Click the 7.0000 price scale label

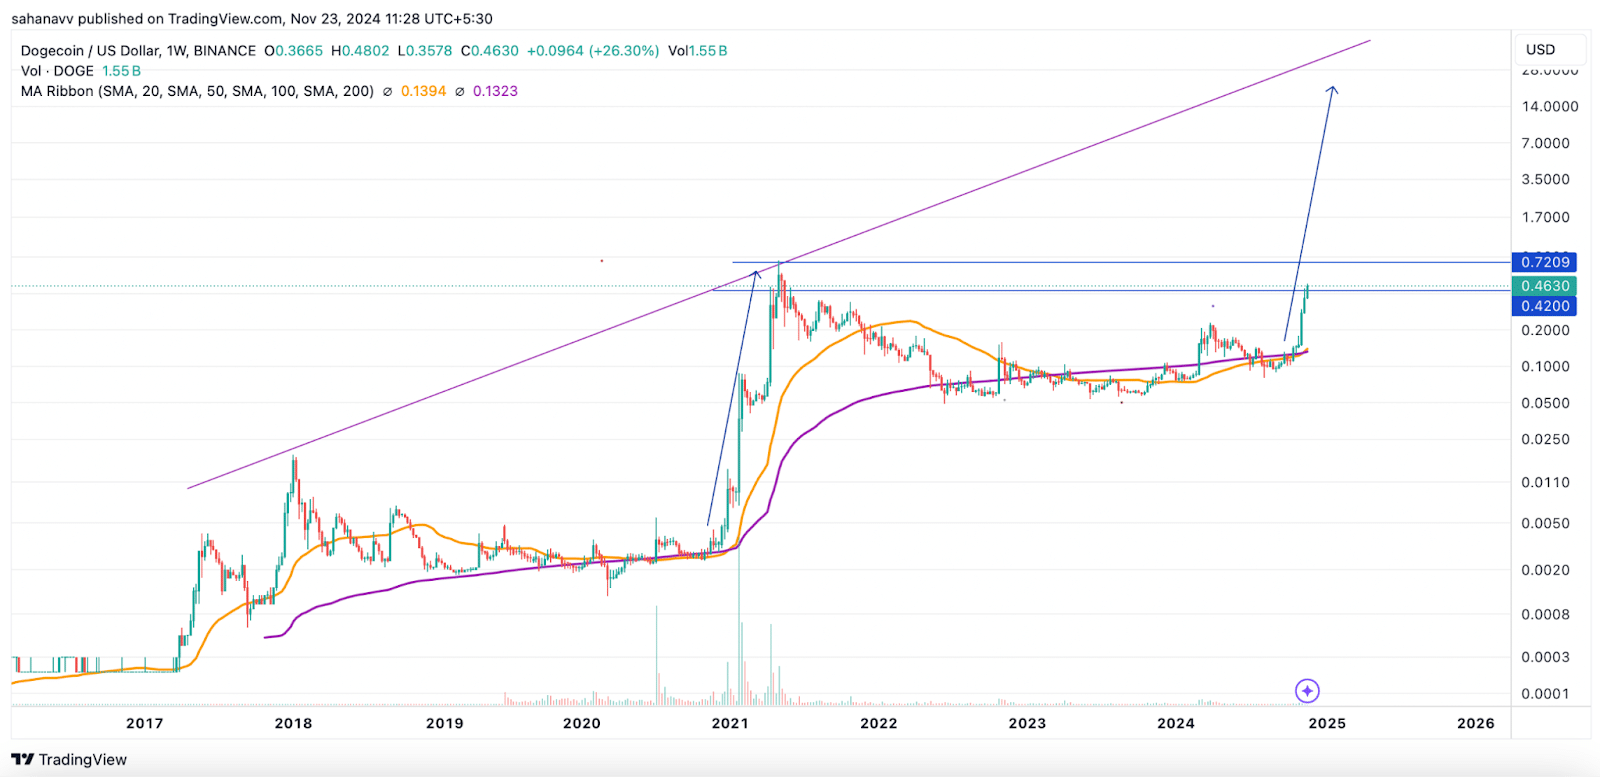(x=1546, y=143)
